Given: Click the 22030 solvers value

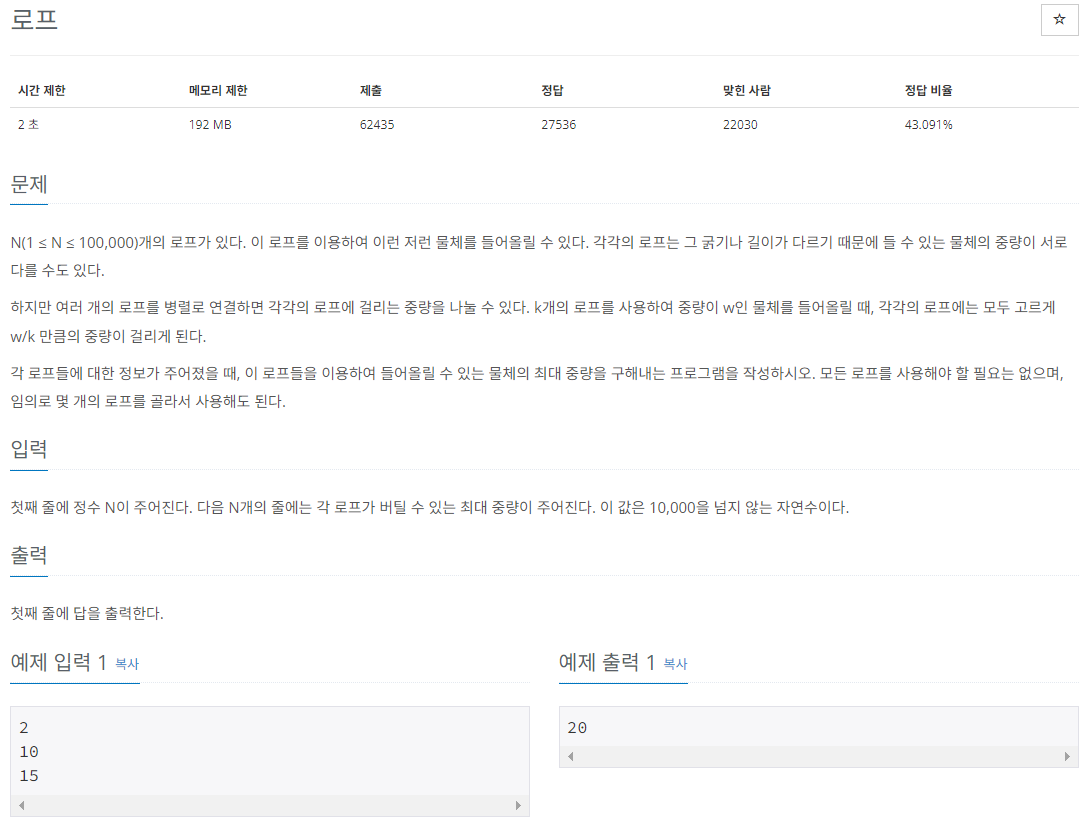Looking at the screenshot, I should [x=740, y=124].
